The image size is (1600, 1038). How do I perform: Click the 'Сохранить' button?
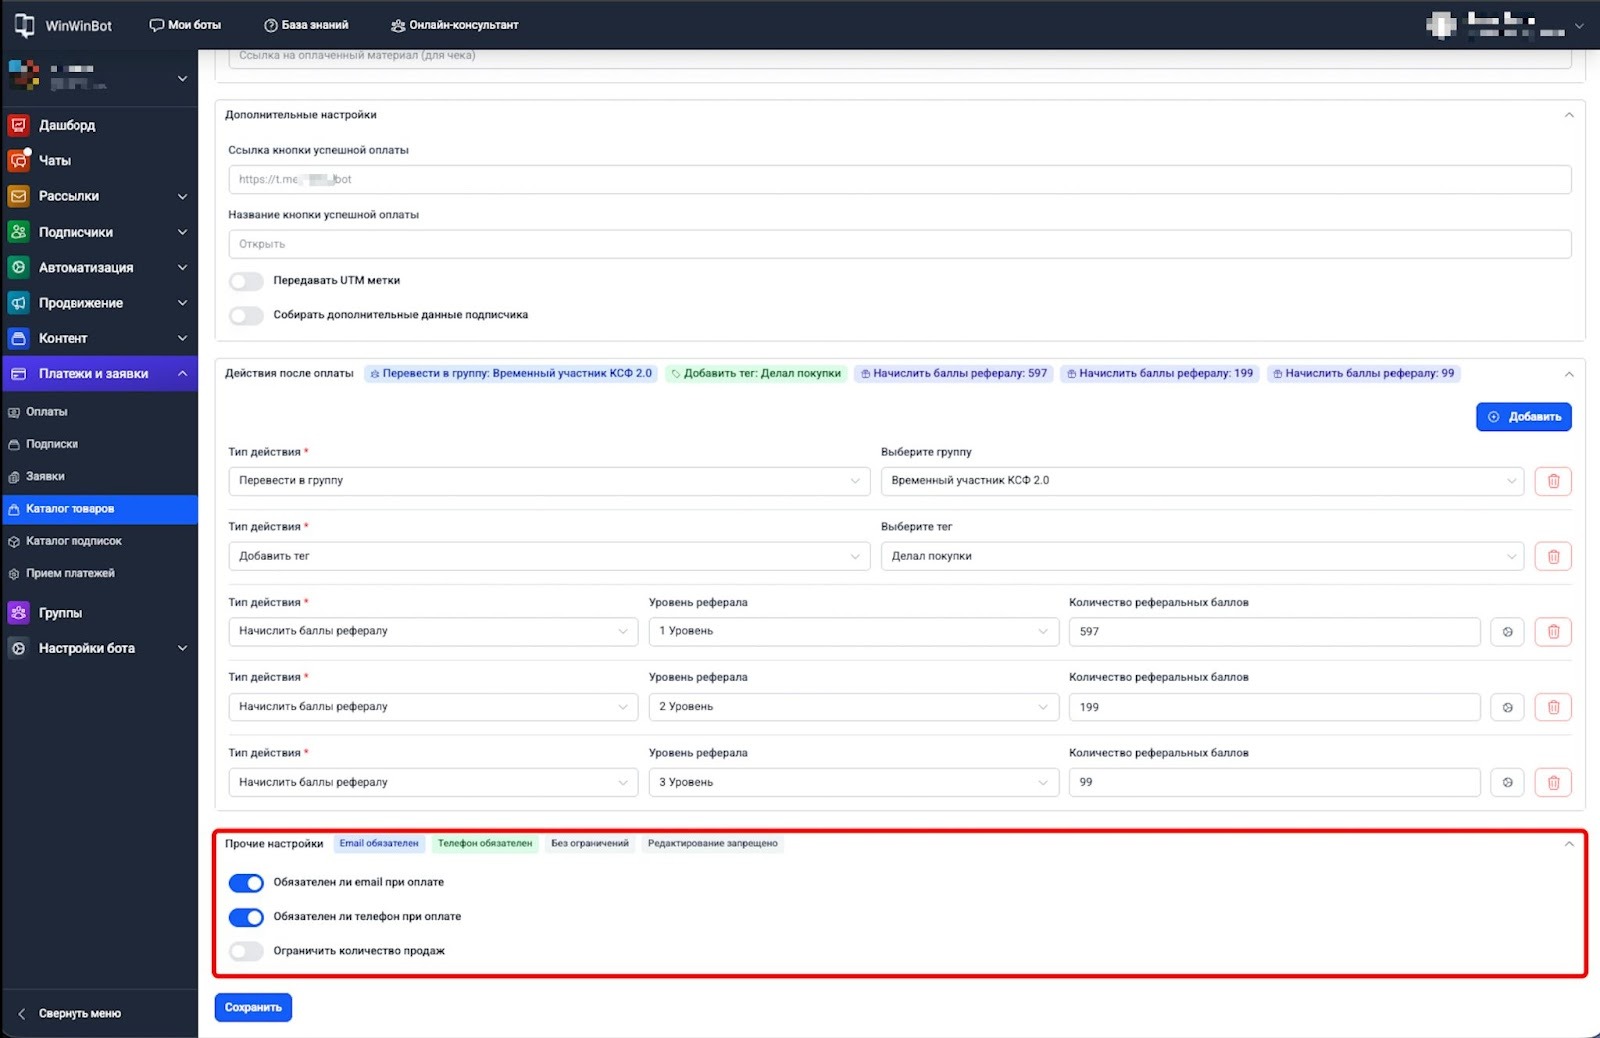coord(253,1008)
